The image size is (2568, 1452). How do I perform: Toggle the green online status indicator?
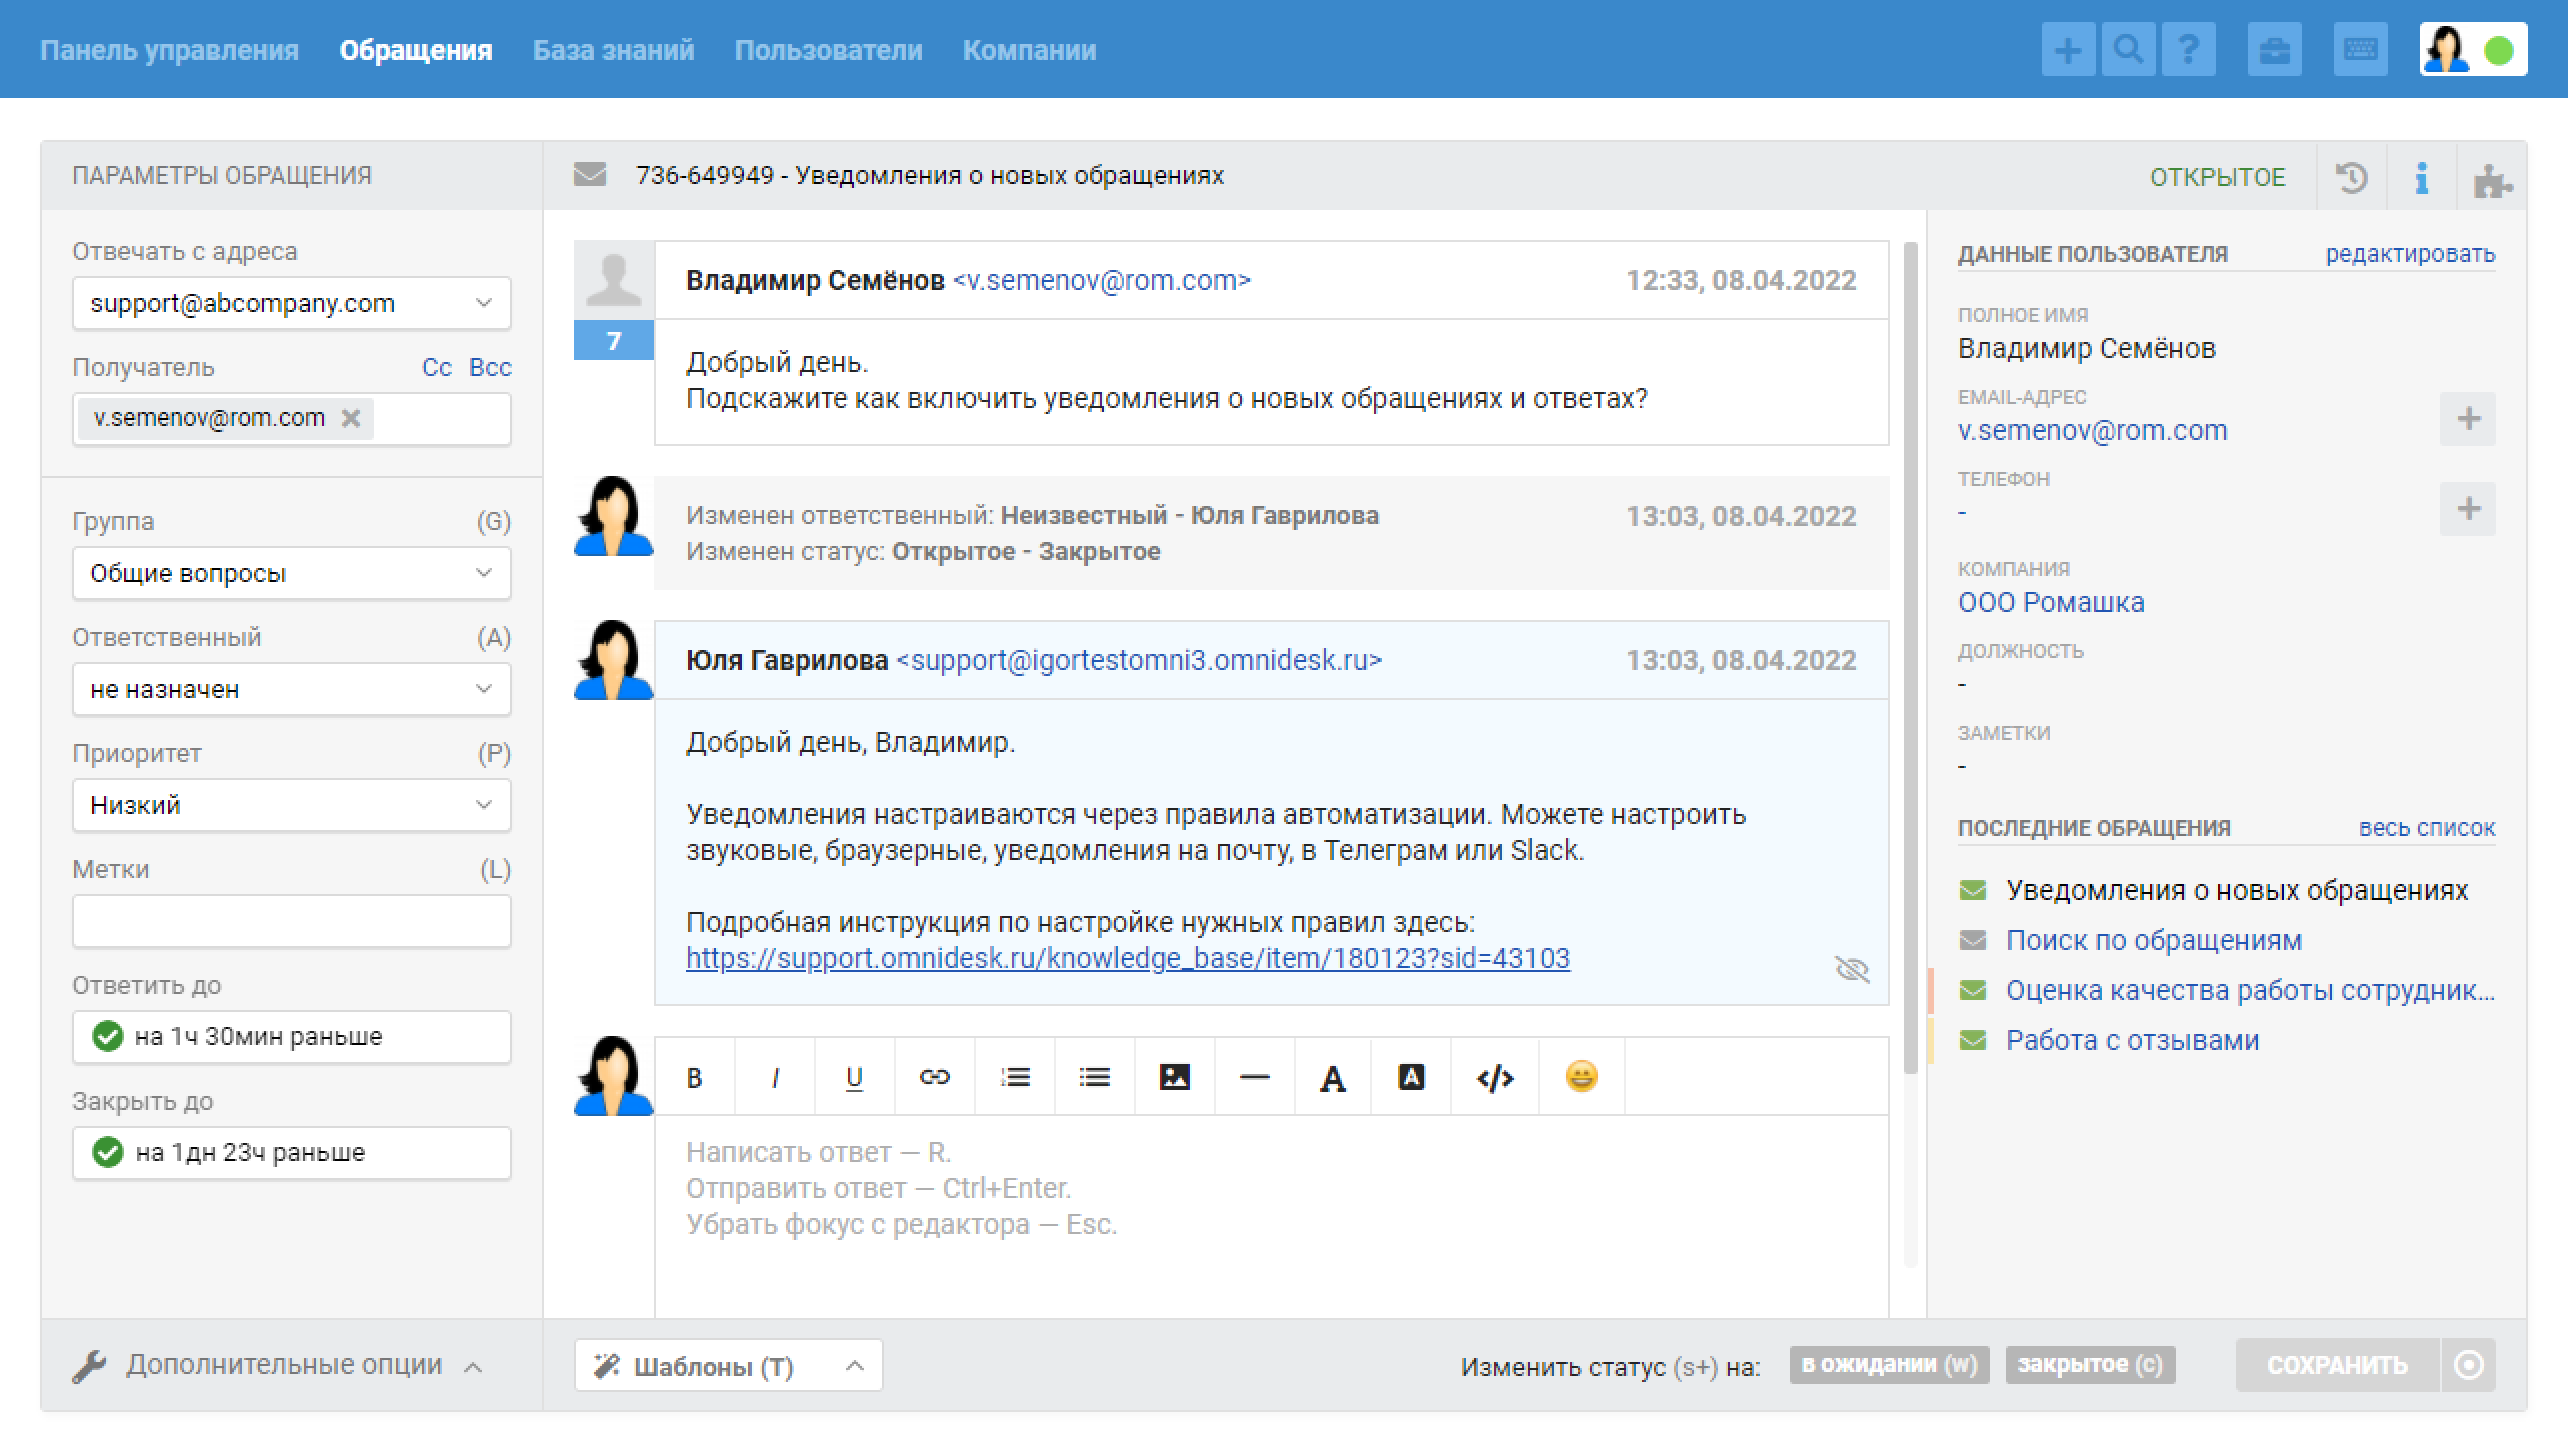[2499, 50]
